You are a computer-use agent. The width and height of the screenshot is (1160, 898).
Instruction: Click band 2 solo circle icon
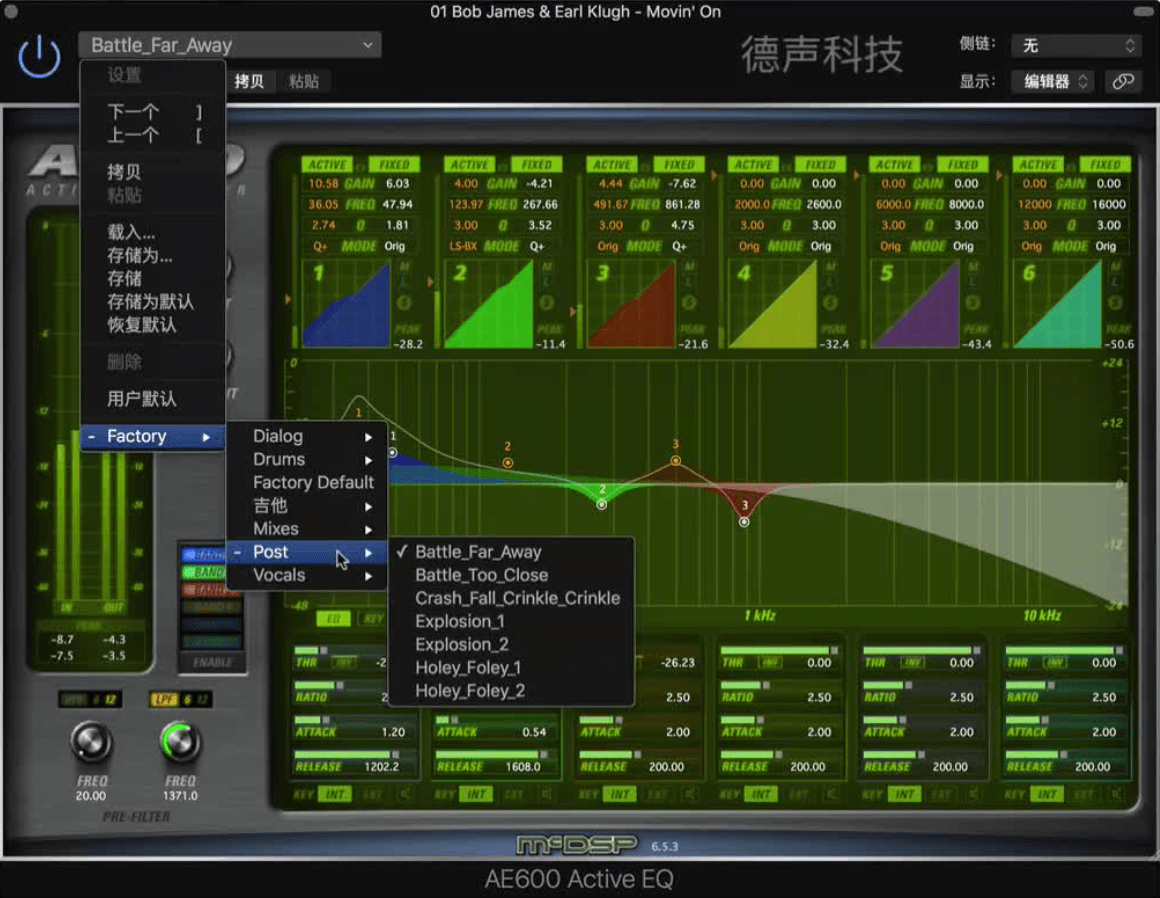[547, 302]
